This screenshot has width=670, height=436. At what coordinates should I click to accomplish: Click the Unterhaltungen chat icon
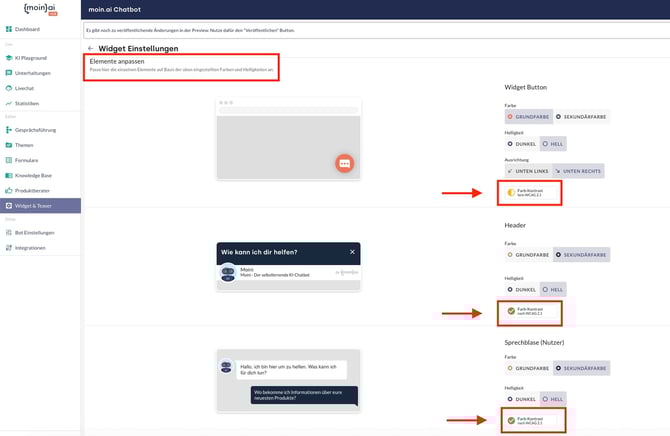click(8, 73)
